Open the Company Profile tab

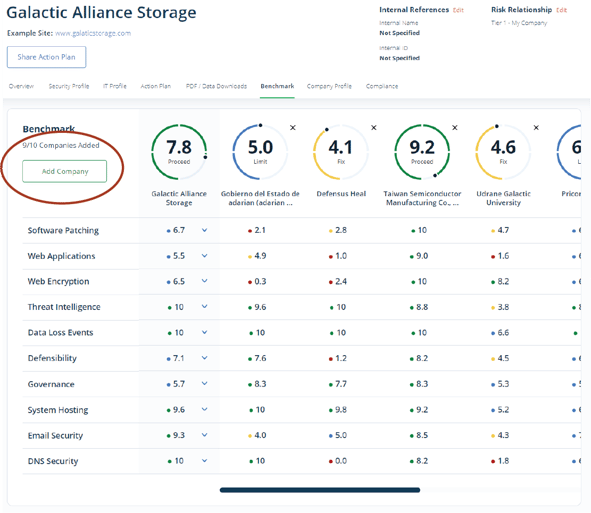(329, 86)
